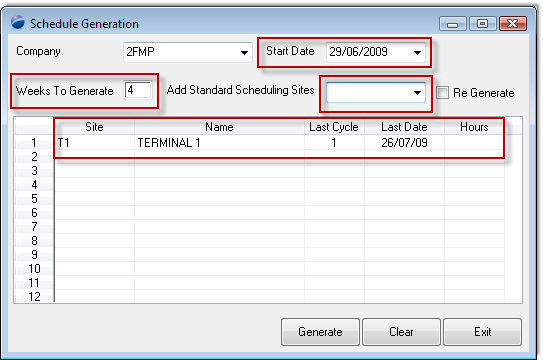Click the TERMINAL 1 name cell
This screenshot has height=360, width=543.
[x=219, y=143]
